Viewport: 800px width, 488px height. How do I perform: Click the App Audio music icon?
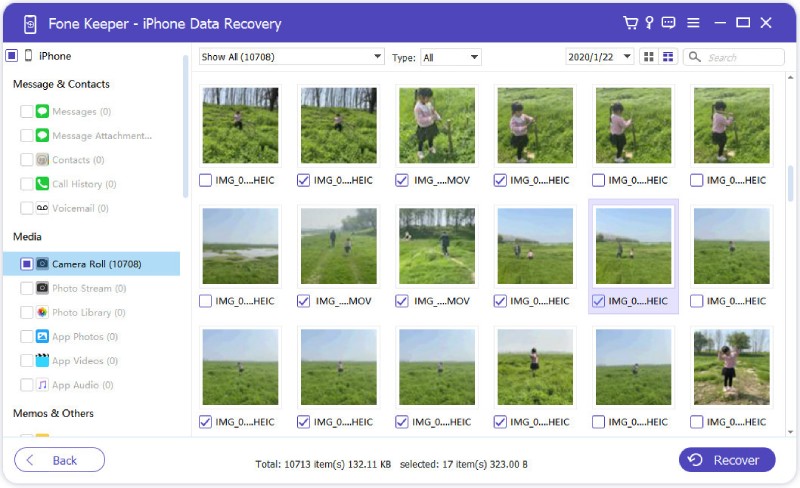point(42,384)
